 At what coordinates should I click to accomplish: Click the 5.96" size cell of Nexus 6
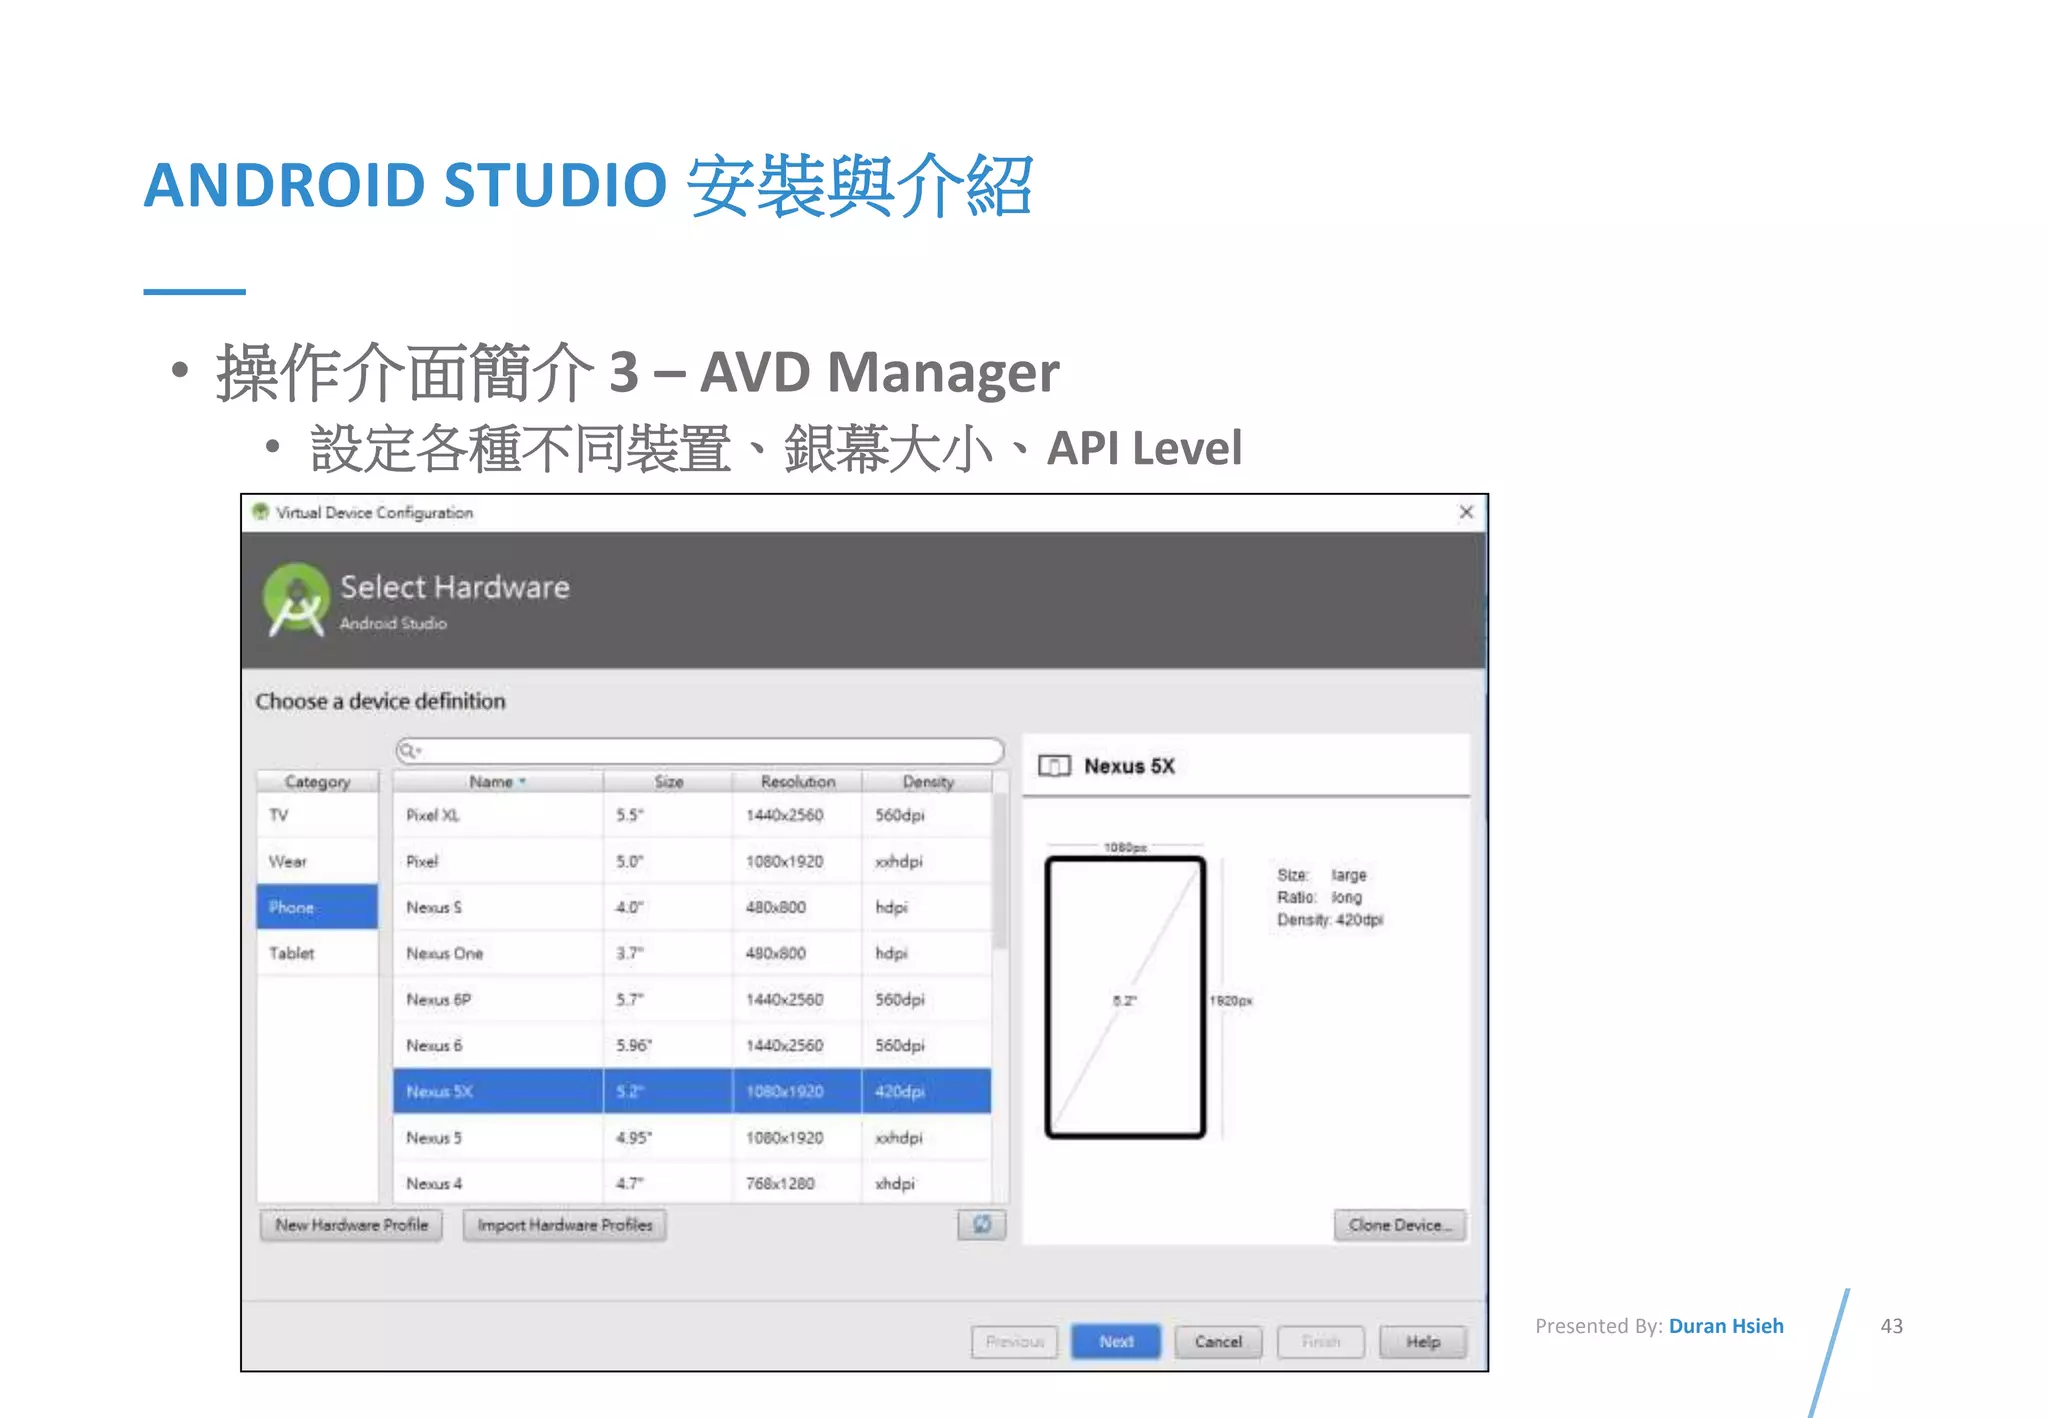click(x=634, y=1045)
